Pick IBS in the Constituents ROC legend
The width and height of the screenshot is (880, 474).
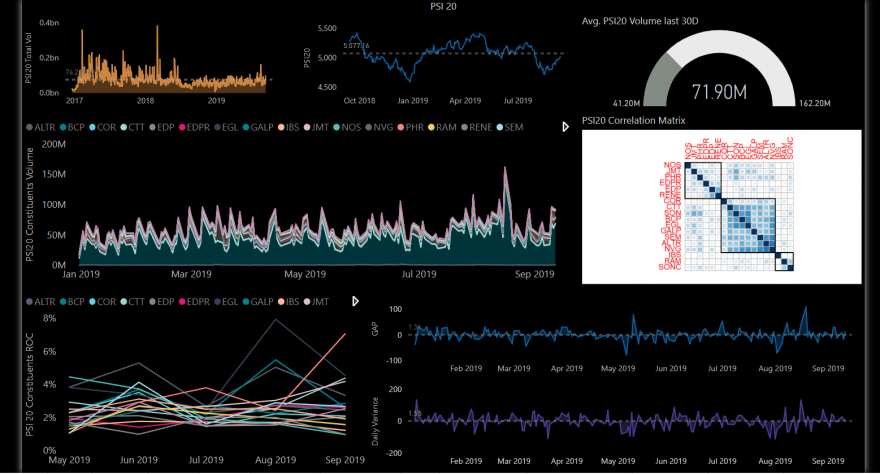288,302
